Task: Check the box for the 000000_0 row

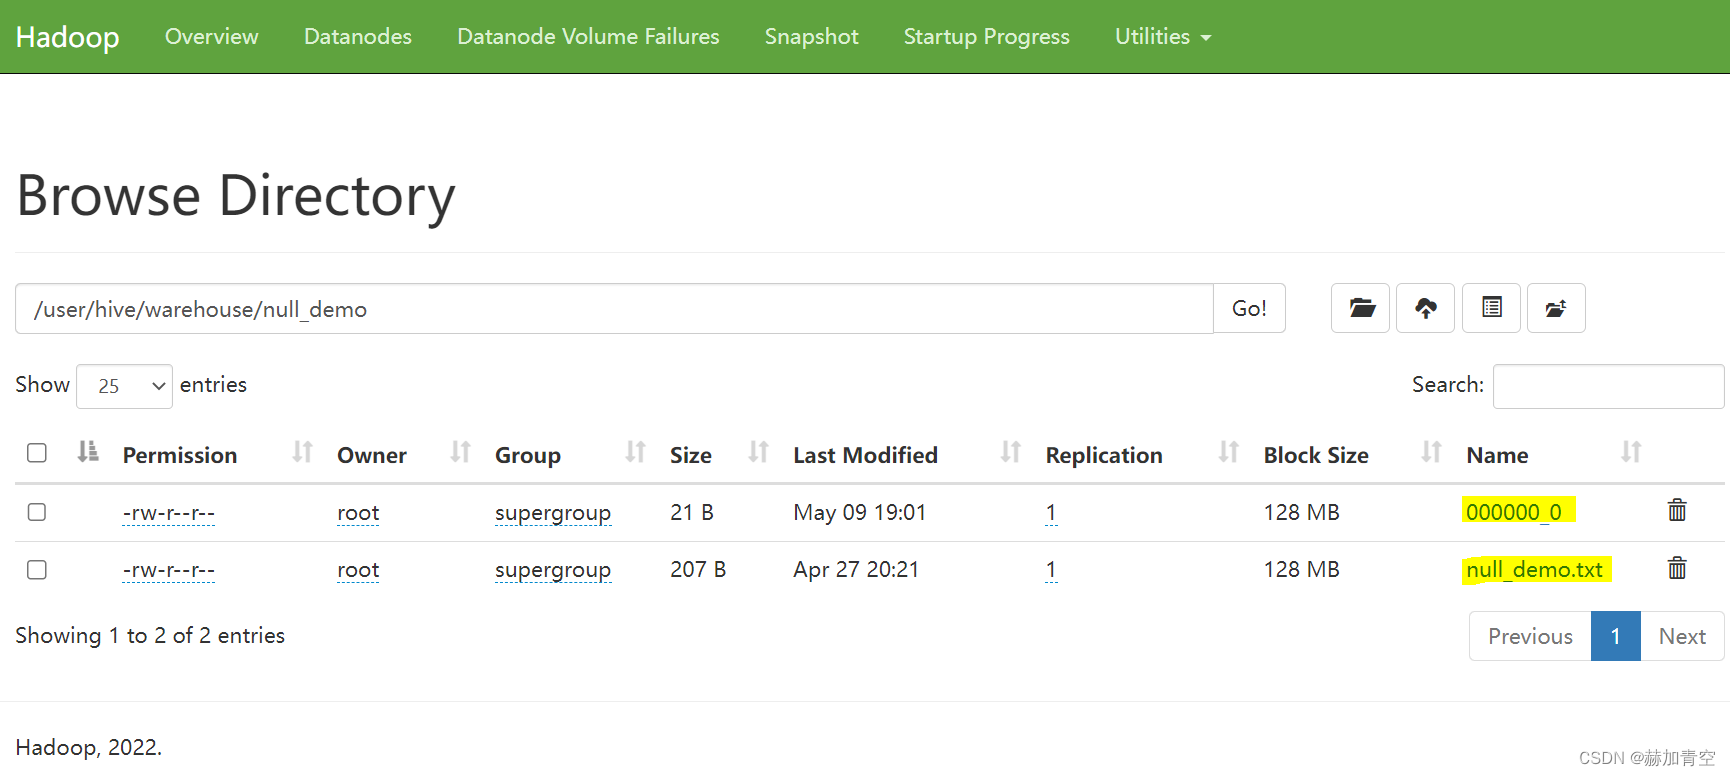Action: point(37,512)
